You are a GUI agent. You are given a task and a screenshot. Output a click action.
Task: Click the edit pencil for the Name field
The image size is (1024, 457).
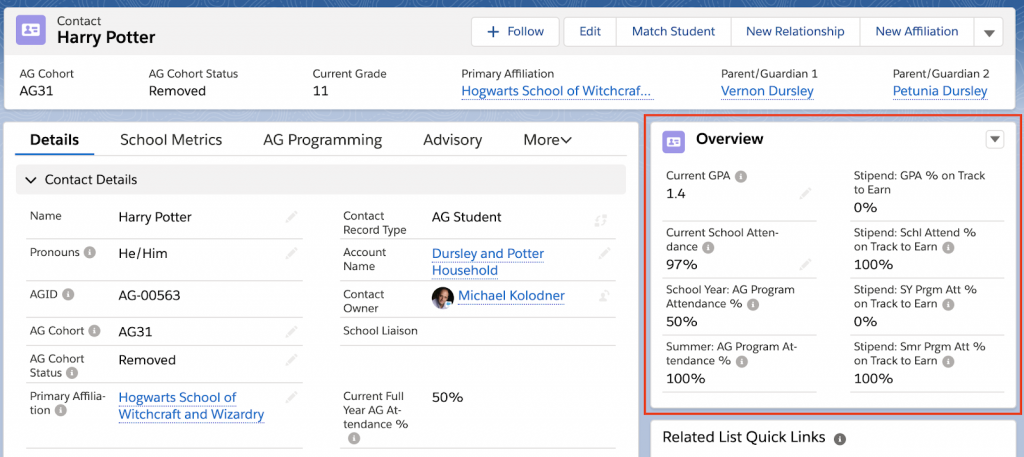tap(291, 217)
